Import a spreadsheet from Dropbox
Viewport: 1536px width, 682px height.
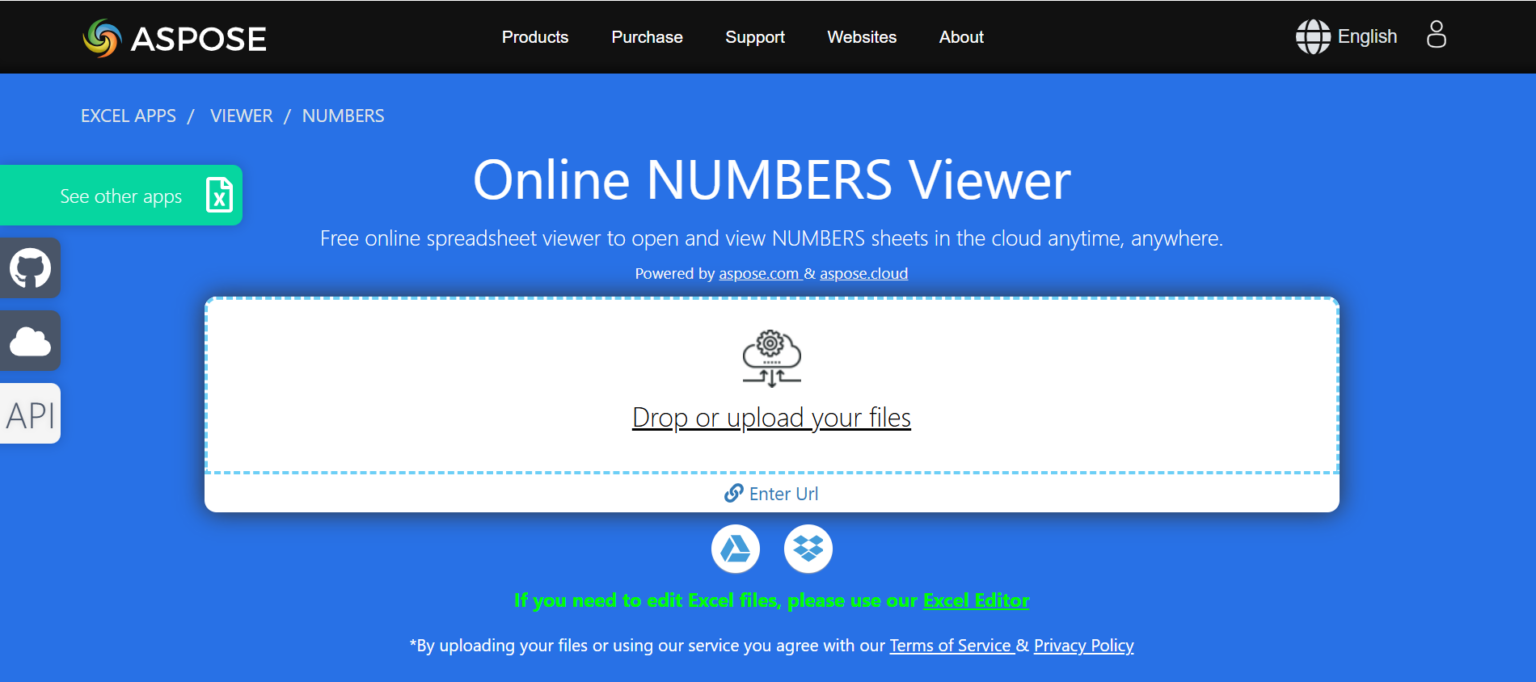point(807,548)
